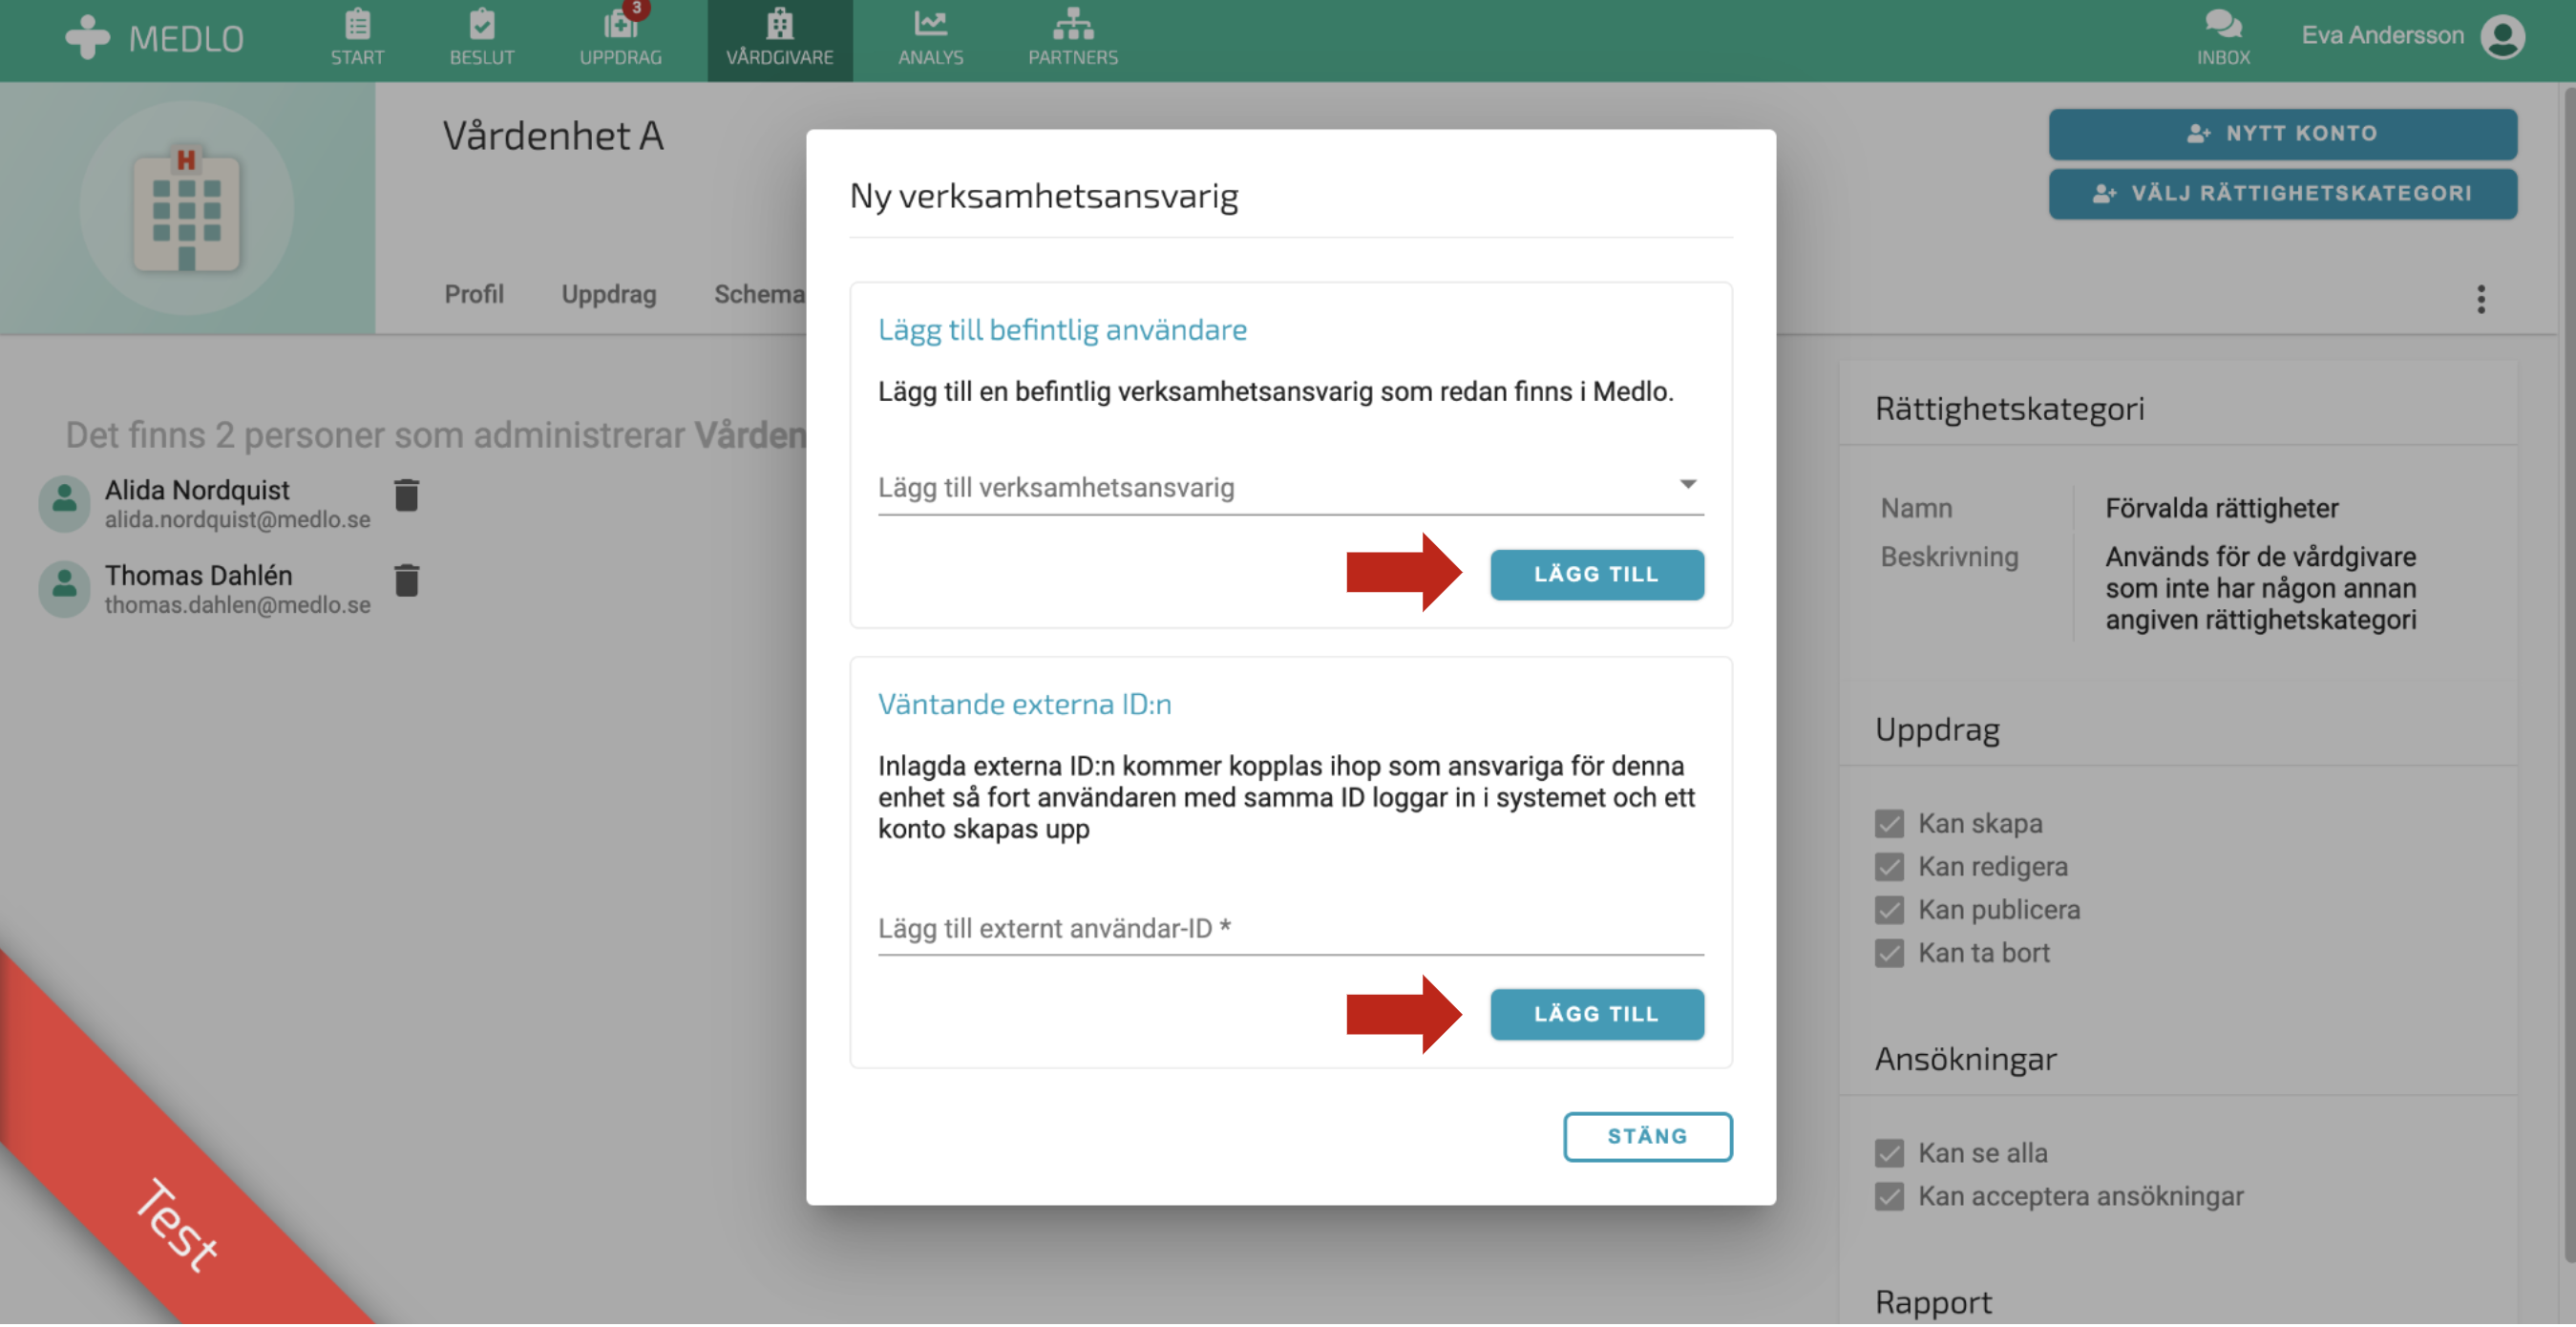Open Partners hierarchy icon

(x=1072, y=25)
